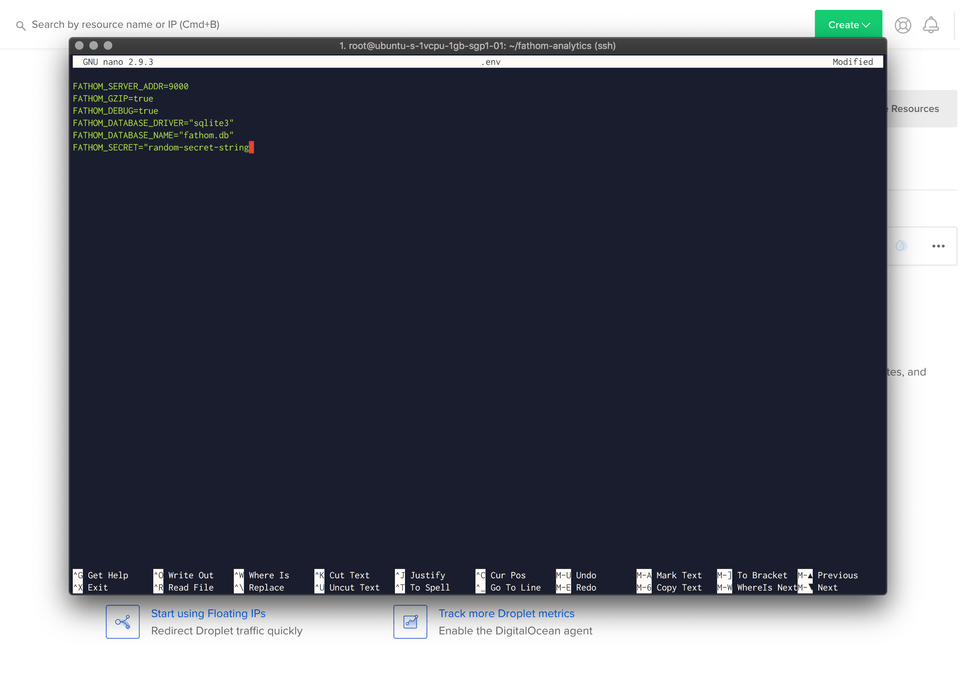Open the three-dots more menu

pyautogui.click(x=938, y=246)
